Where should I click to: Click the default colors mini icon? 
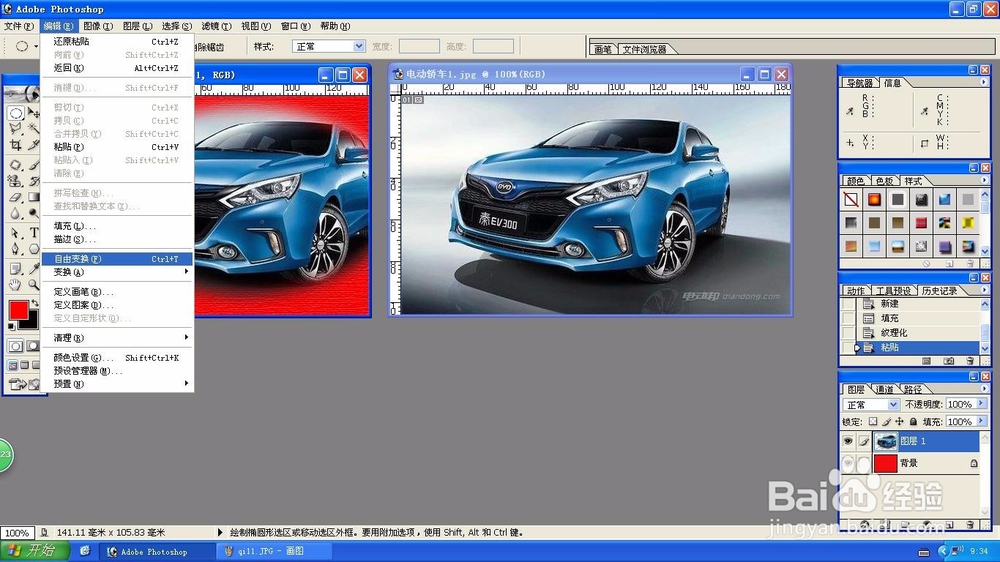click(x=12, y=327)
